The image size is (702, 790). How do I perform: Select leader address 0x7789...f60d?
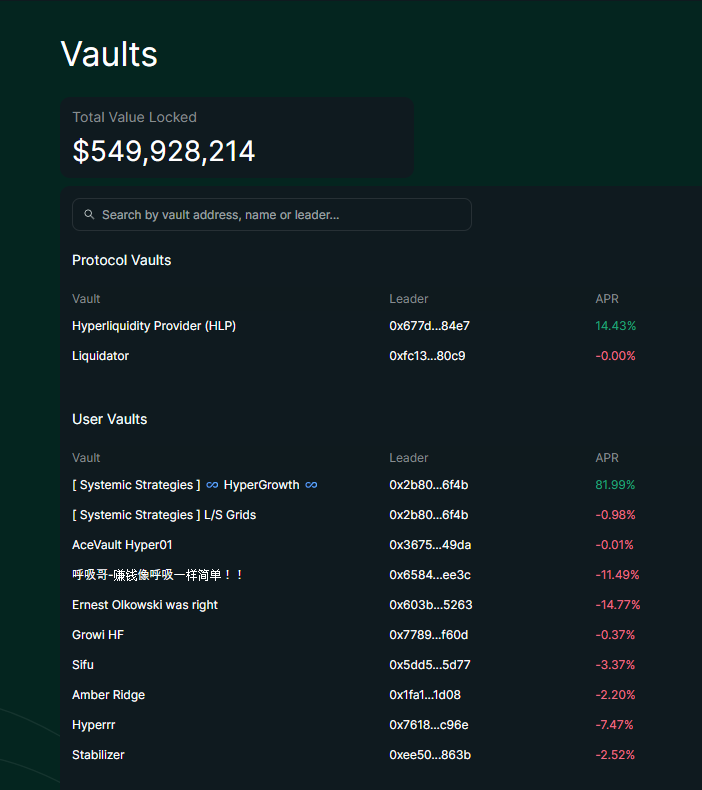428,635
